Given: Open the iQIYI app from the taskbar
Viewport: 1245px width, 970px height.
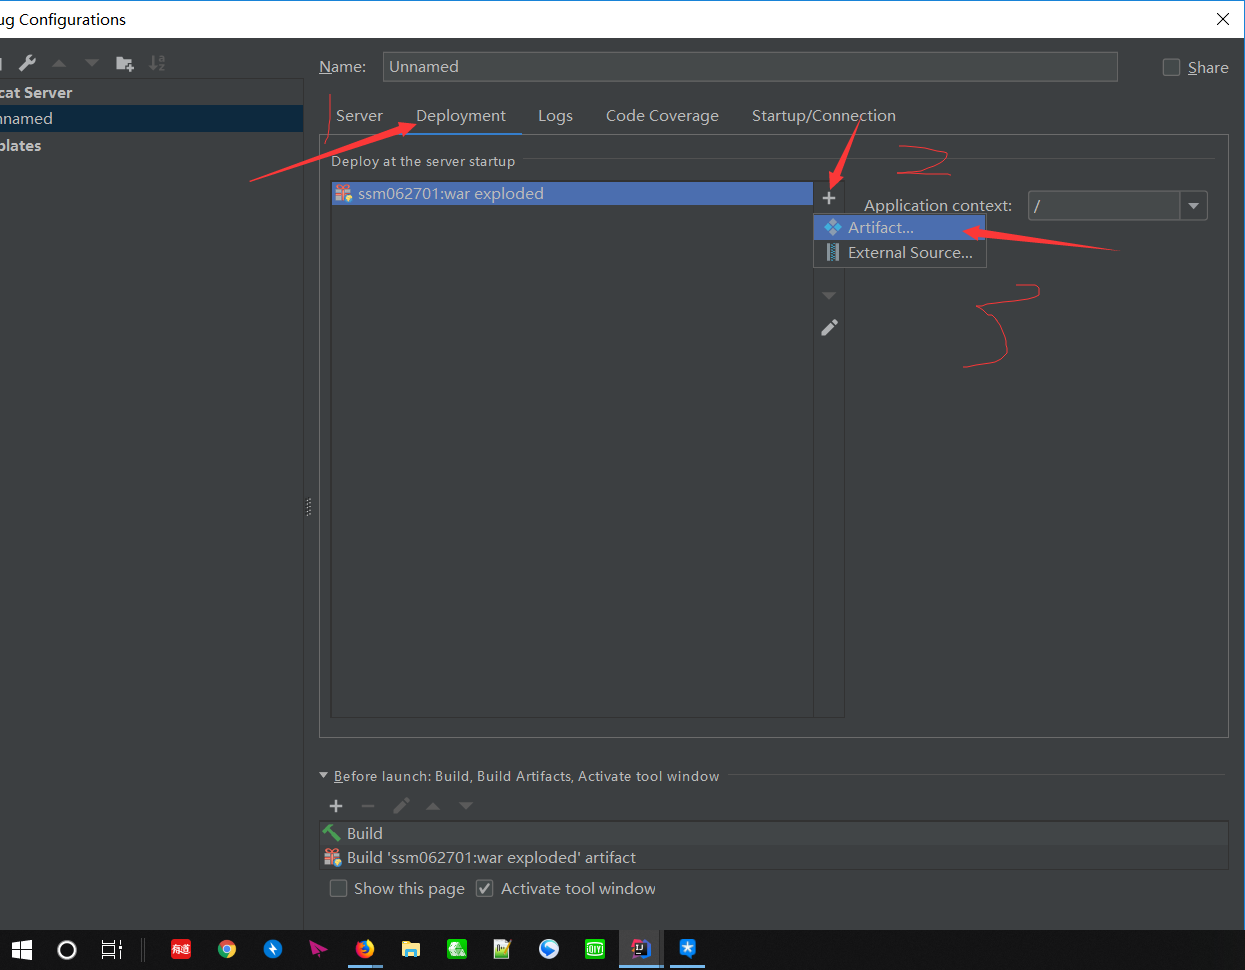Looking at the screenshot, I should tap(595, 950).
